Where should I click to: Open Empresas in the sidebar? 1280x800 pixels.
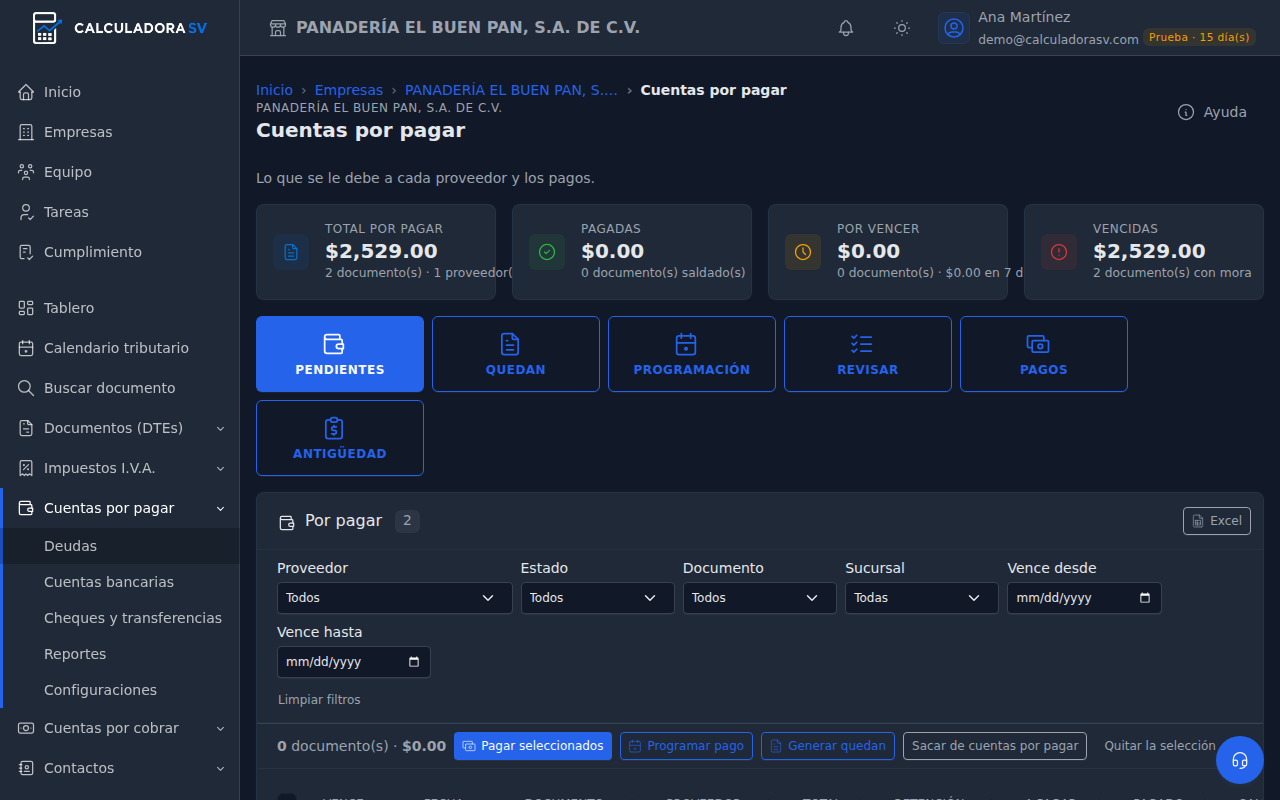(120, 132)
